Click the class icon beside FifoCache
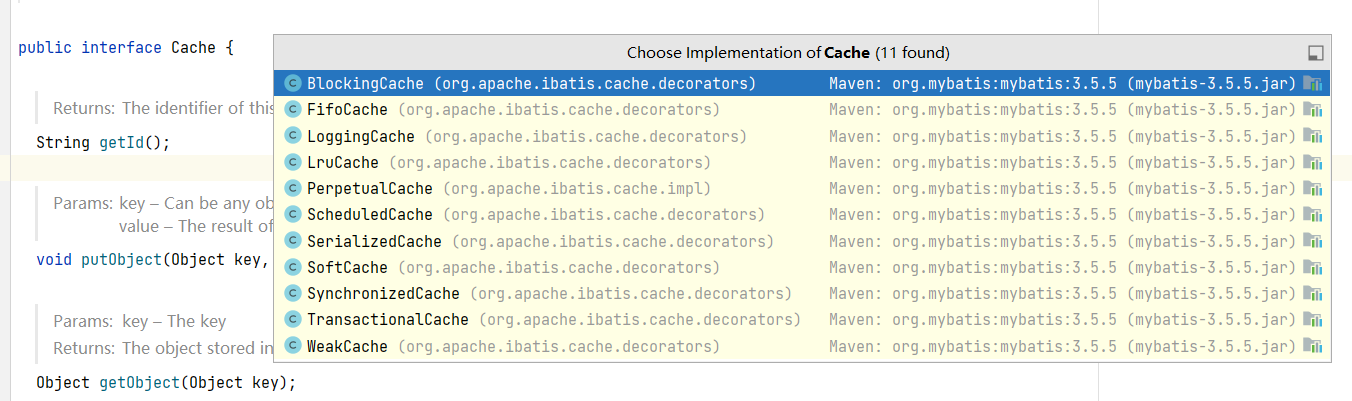 tap(293, 109)
